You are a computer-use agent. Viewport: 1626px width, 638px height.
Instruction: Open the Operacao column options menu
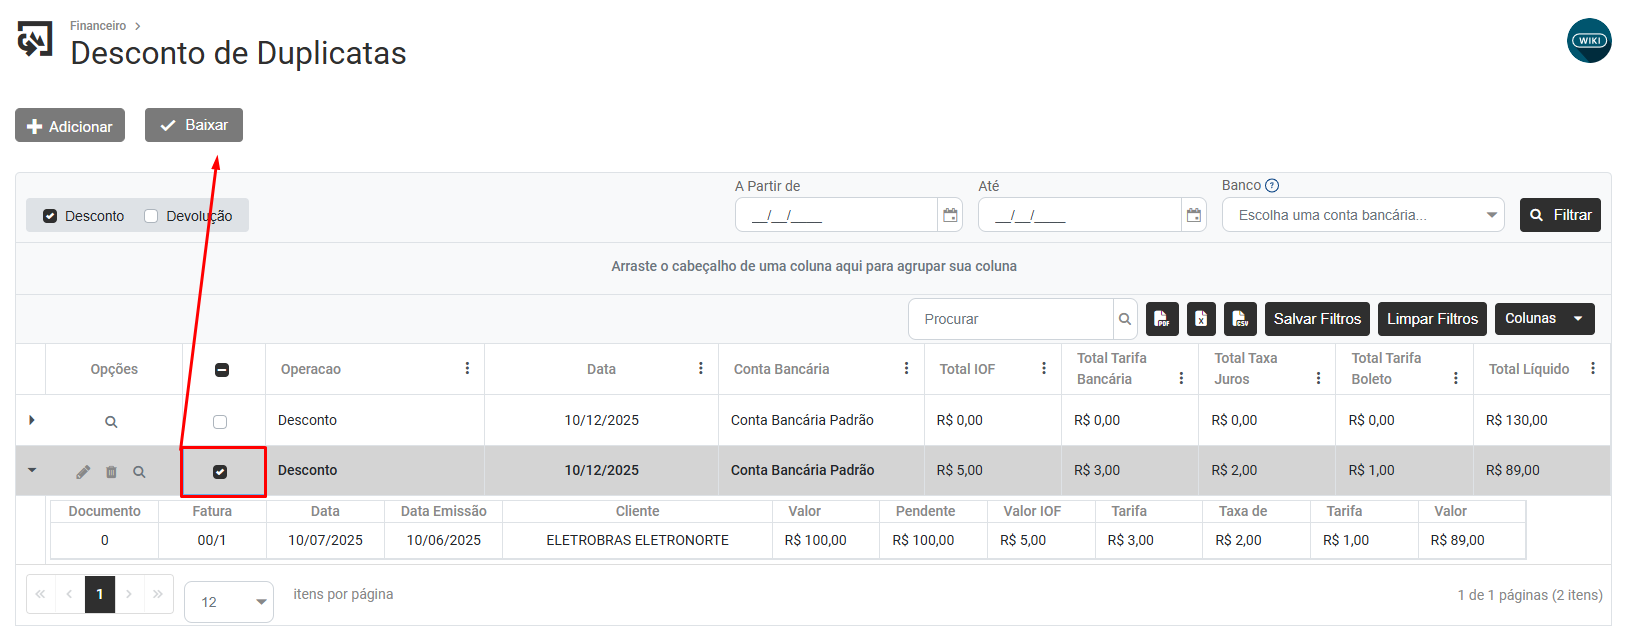click(x=467, y=369)
